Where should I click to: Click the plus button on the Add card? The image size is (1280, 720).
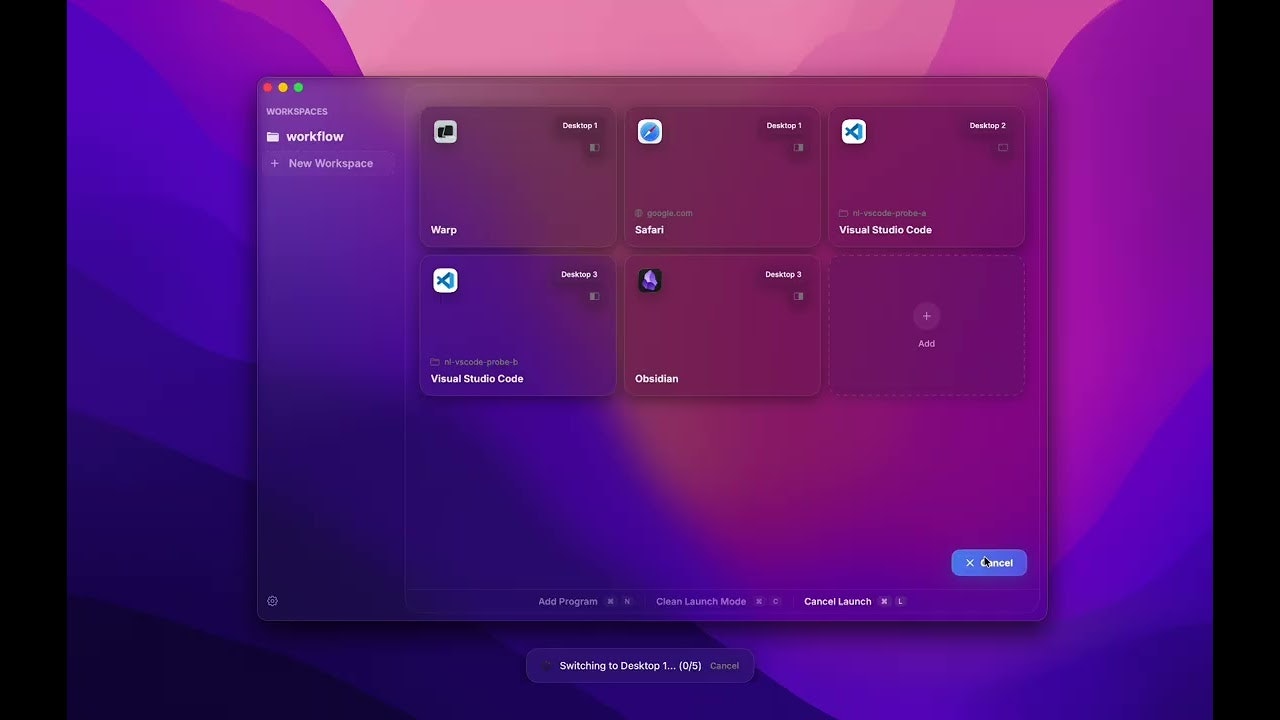[926, 316]
